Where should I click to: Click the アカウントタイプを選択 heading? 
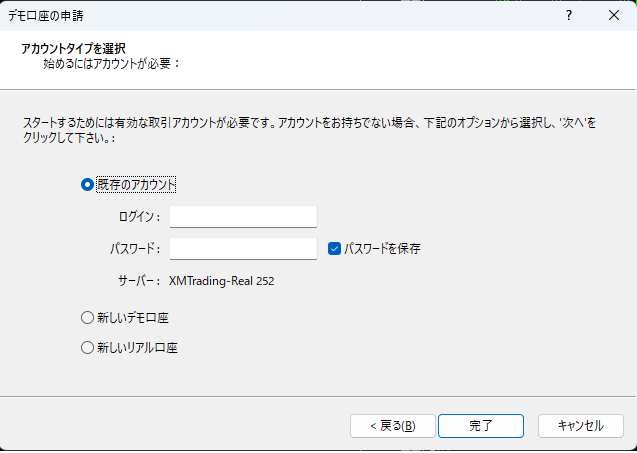[x=73, y=48]
